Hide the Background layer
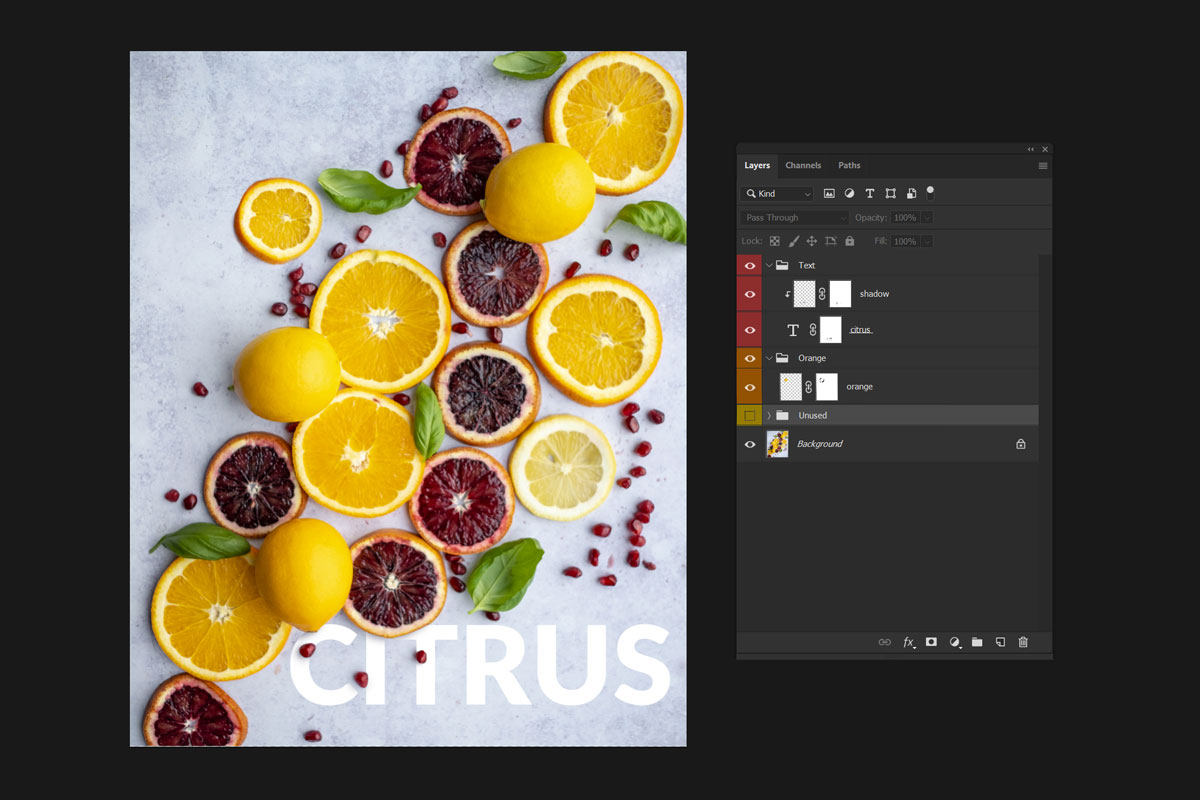1200x800 pixels. [749, 444]
